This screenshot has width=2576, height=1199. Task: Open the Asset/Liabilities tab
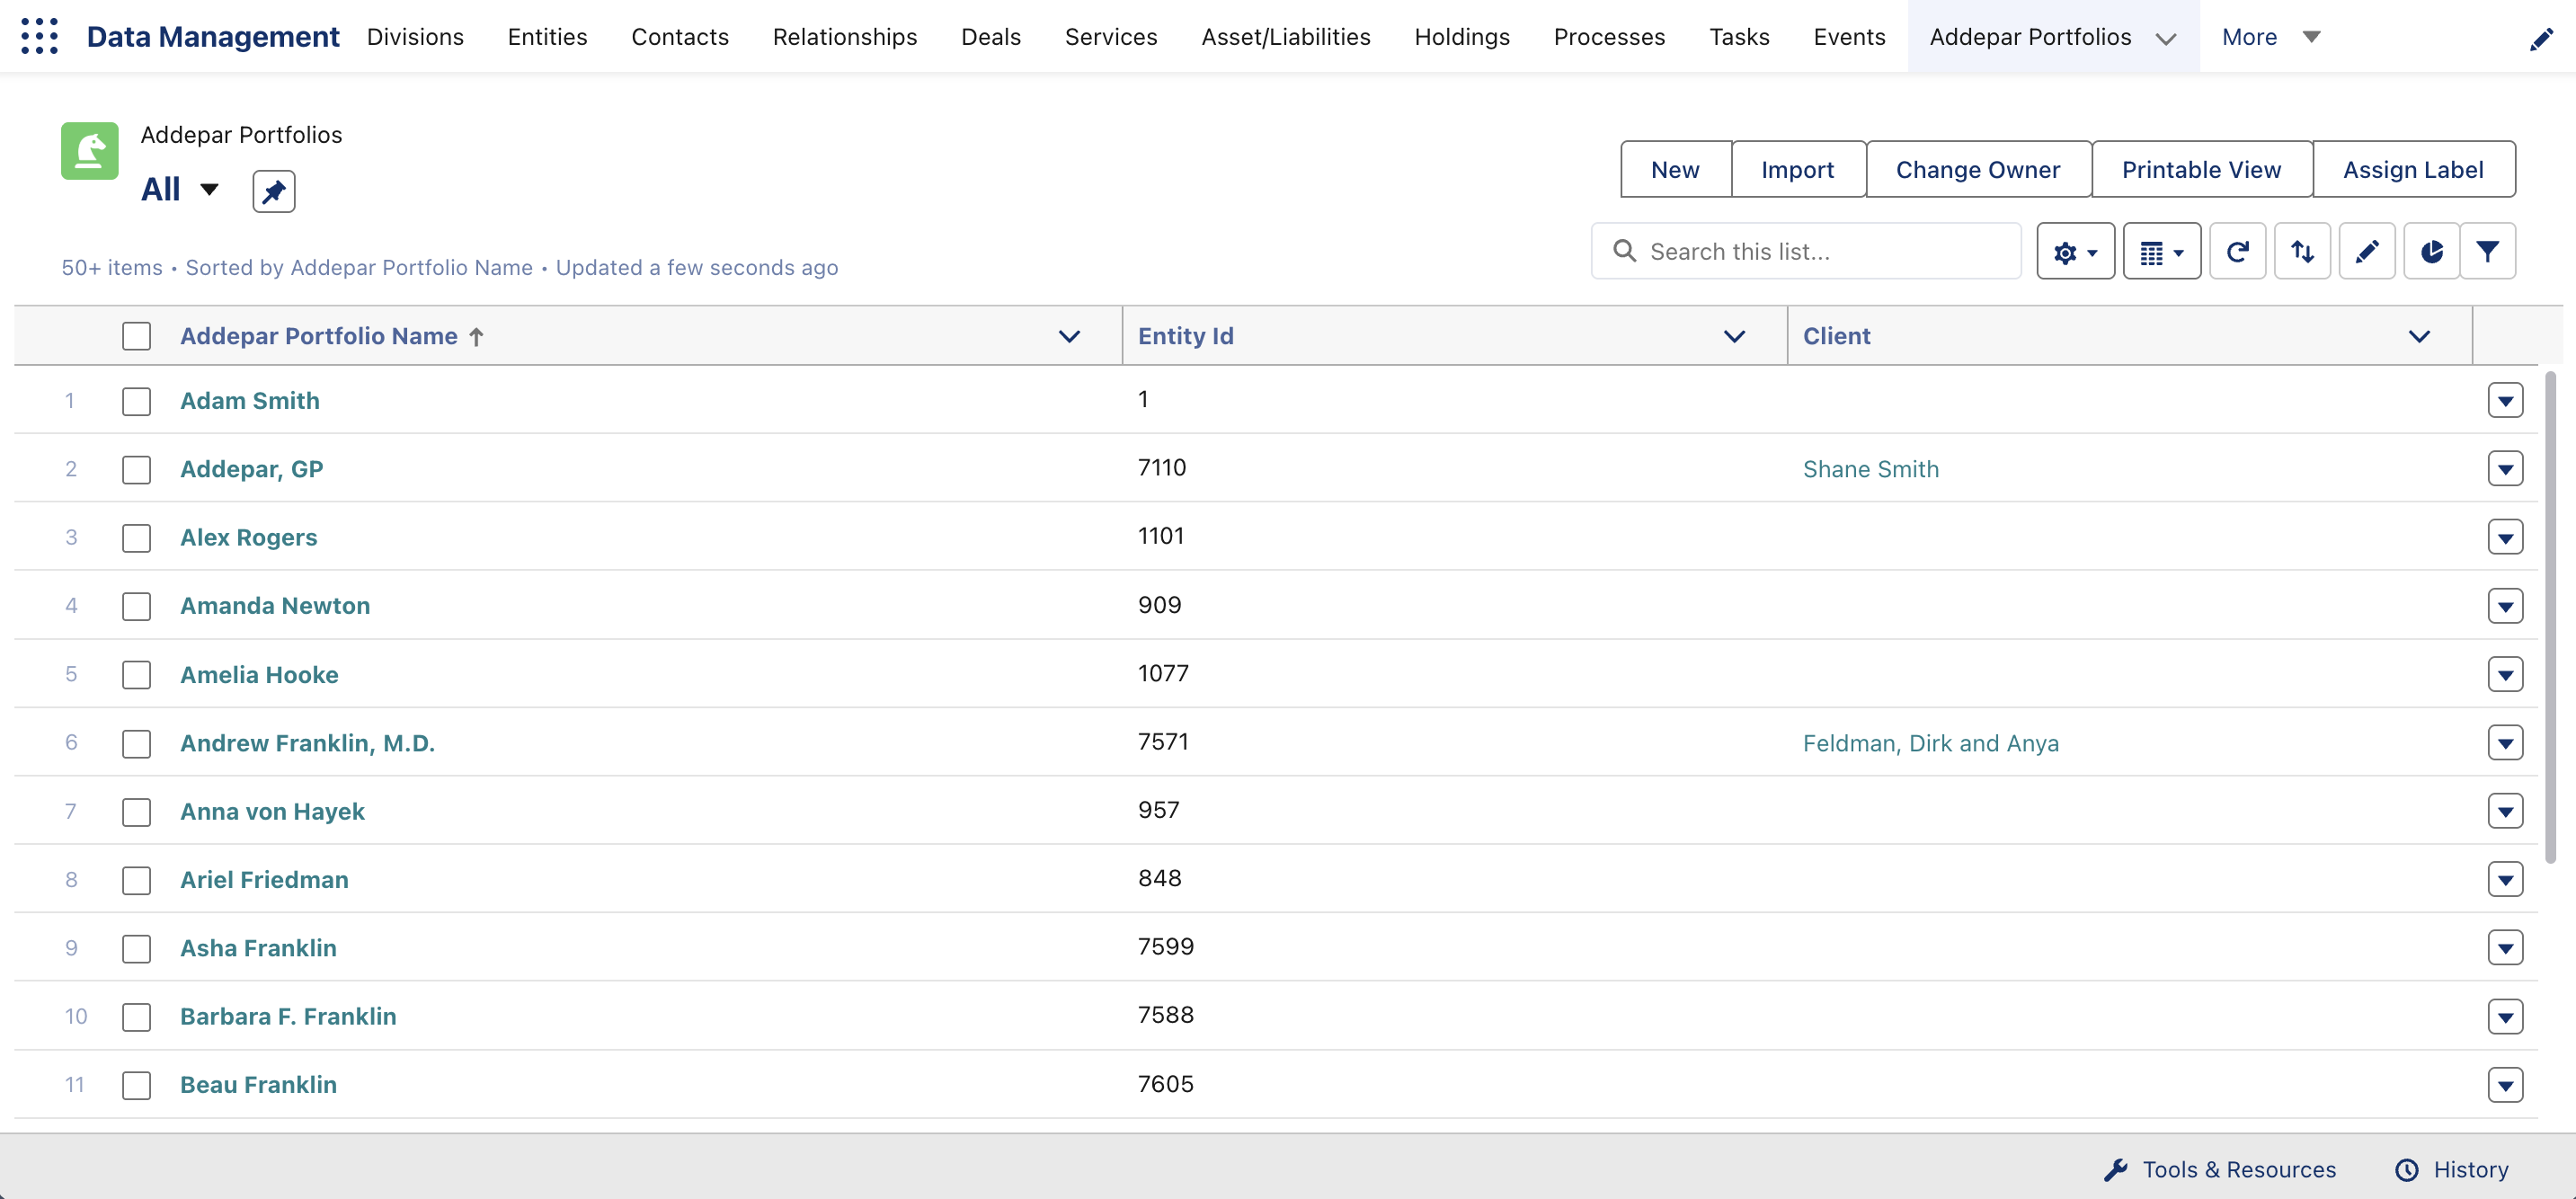[x=1286, y=37]
